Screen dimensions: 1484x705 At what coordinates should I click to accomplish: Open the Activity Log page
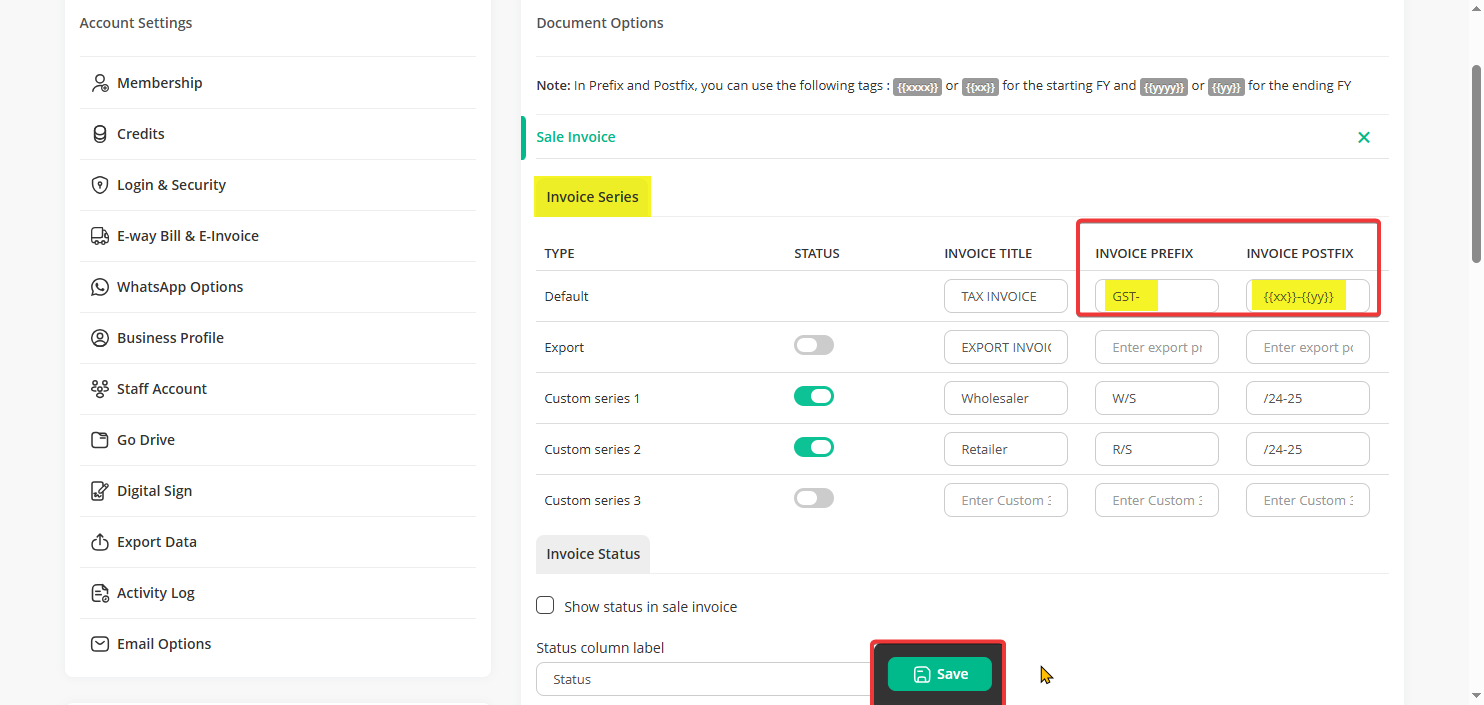[x=278, y=593]
